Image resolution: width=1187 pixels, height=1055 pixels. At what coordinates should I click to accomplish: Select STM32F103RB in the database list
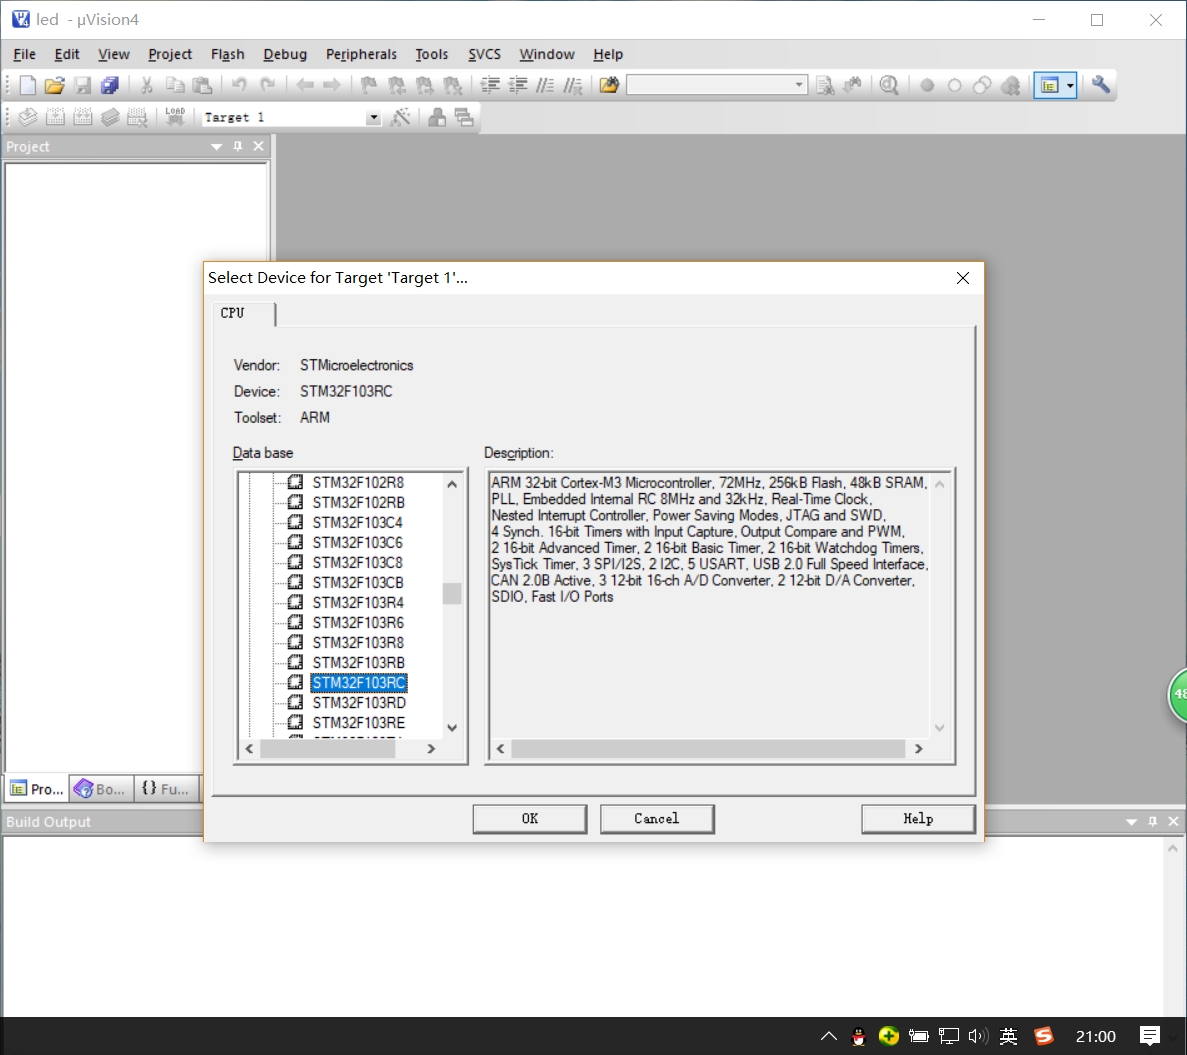[359, 662]
